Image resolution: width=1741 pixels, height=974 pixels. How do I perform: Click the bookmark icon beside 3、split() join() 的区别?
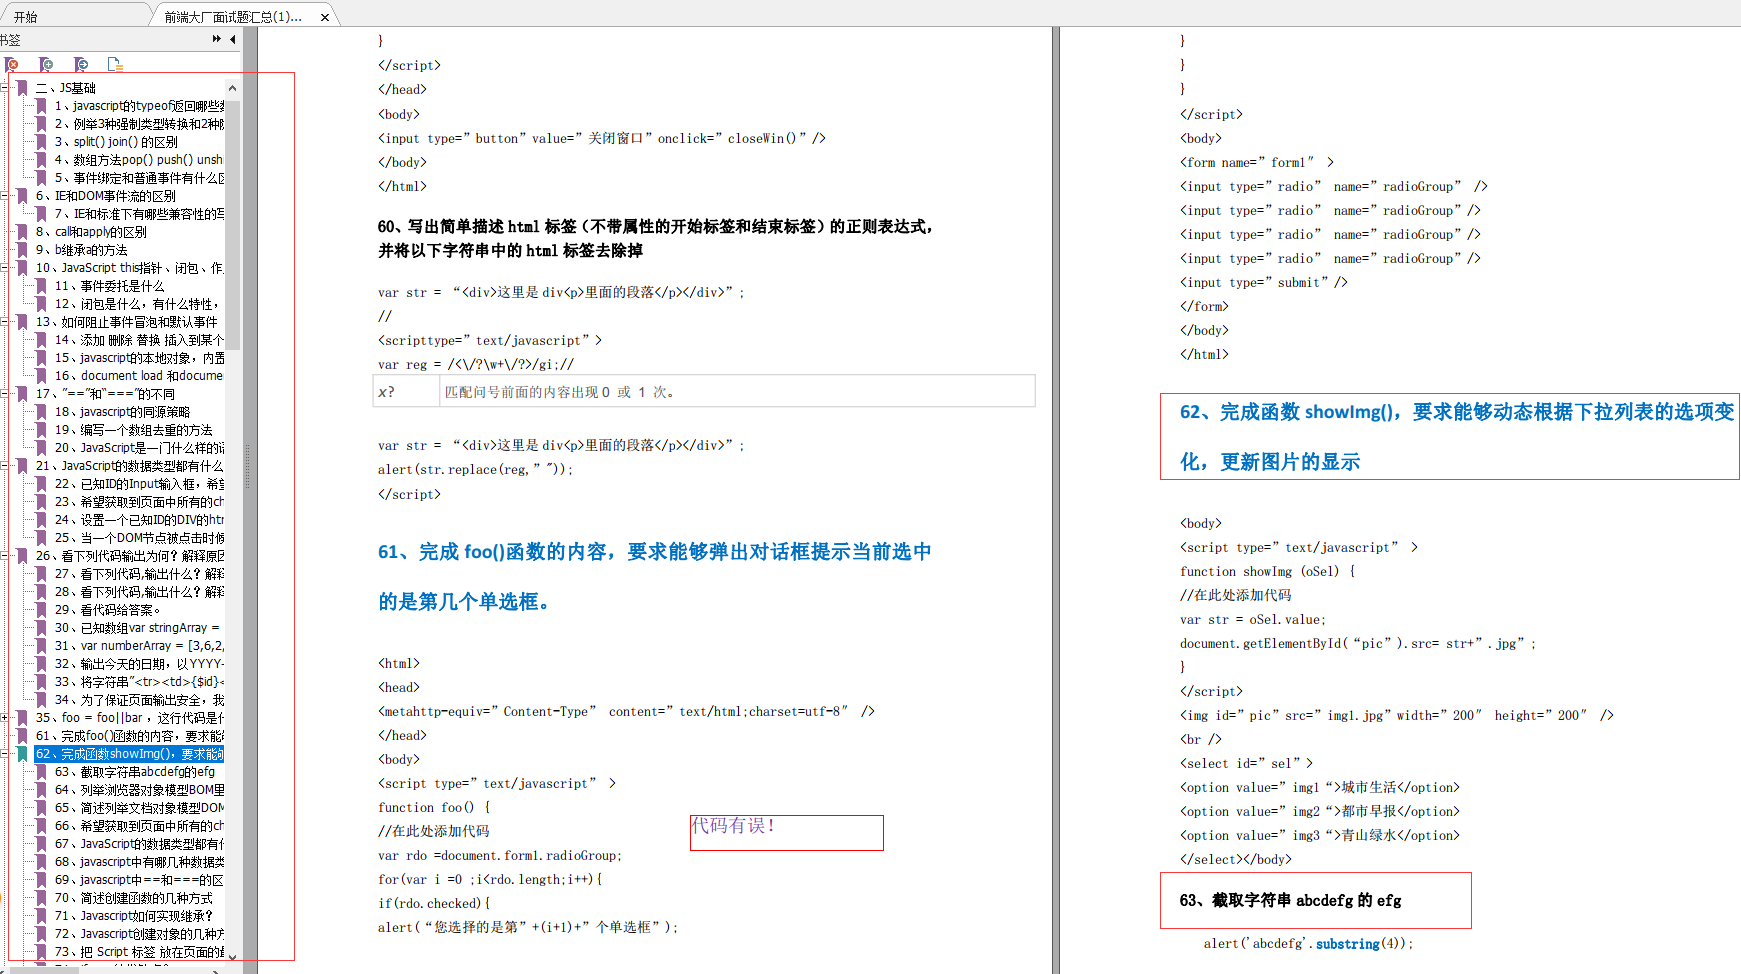(x=41, y=142)
